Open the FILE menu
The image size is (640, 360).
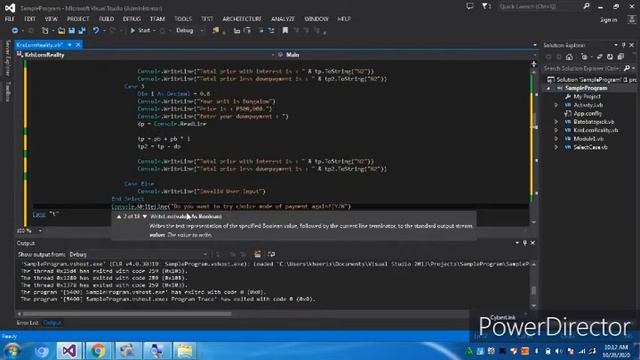pos(9,19)
